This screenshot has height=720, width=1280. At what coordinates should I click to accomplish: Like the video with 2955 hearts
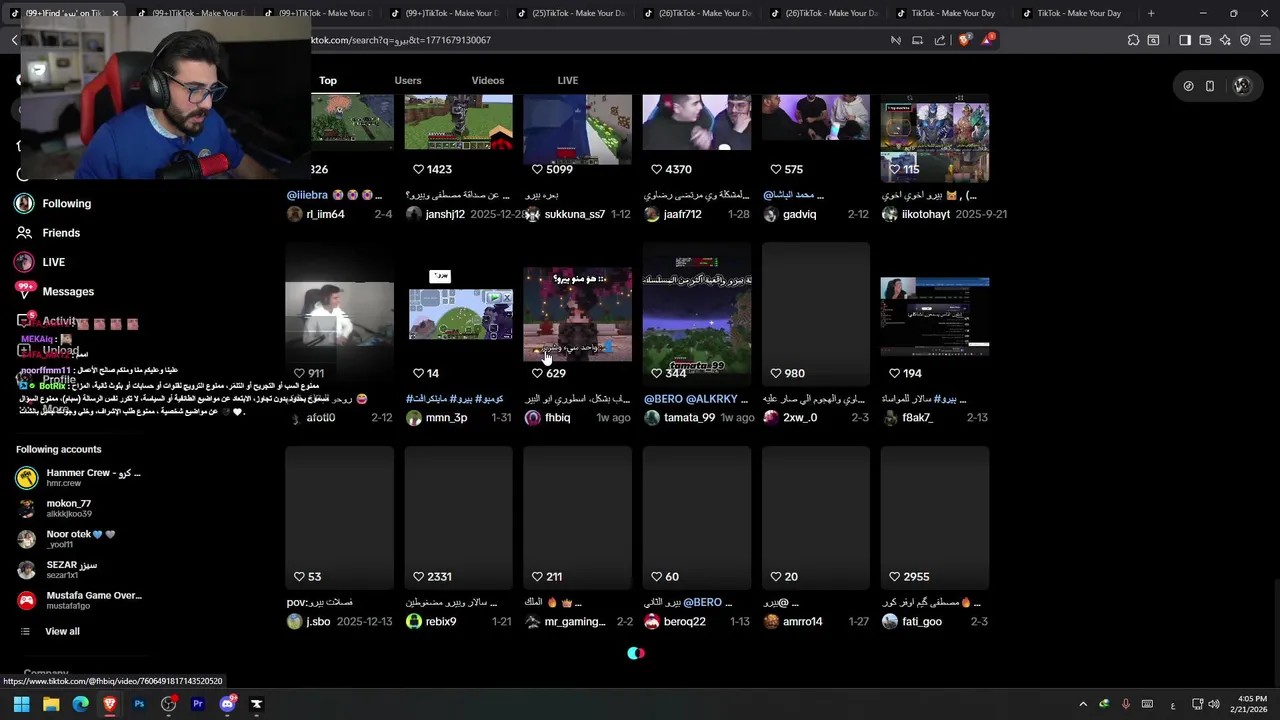[x=895, y=577]
